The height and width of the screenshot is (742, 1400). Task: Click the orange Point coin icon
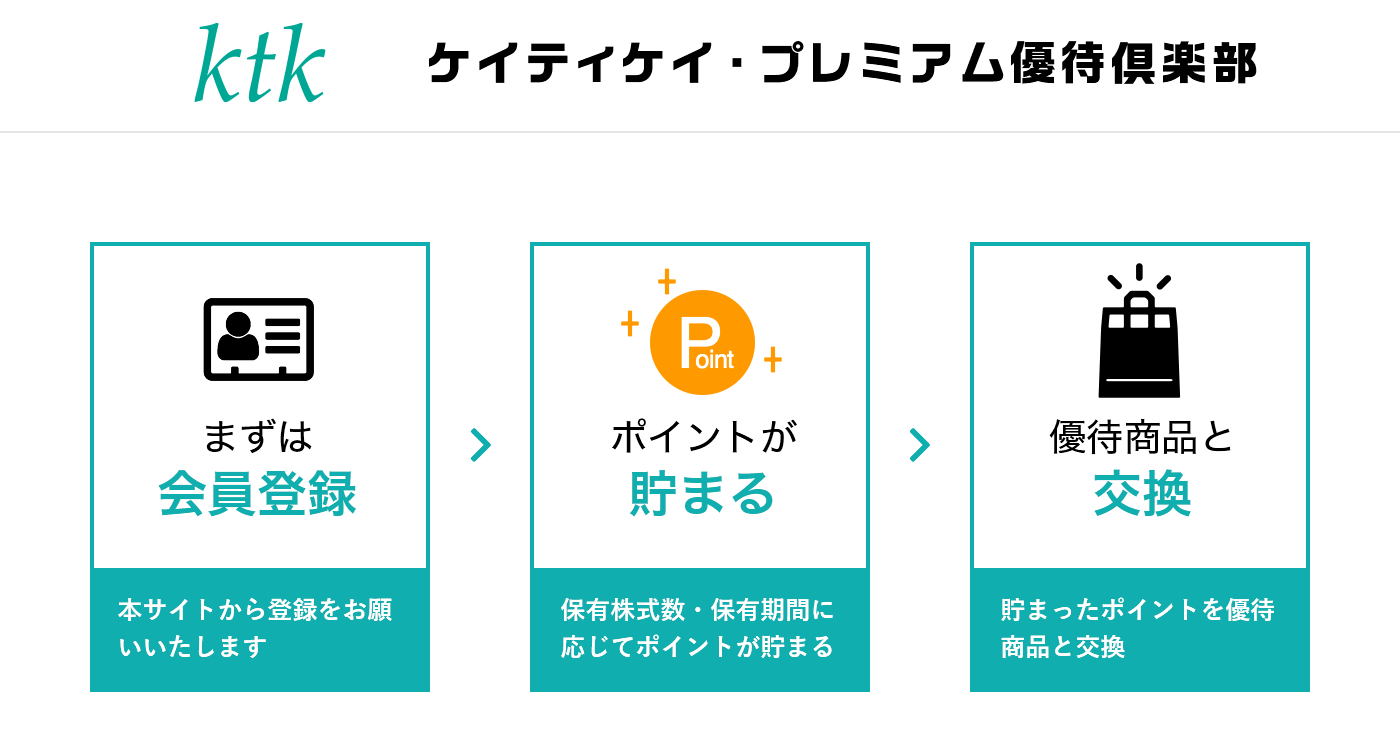pos(702,342)
